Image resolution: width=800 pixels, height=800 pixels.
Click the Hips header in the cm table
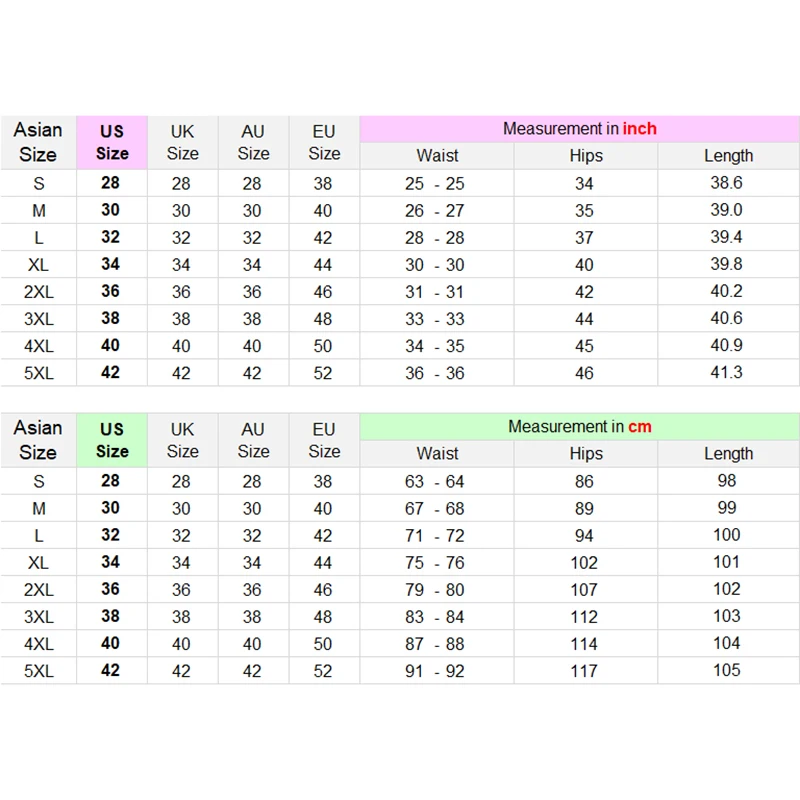tap(586, 454)
